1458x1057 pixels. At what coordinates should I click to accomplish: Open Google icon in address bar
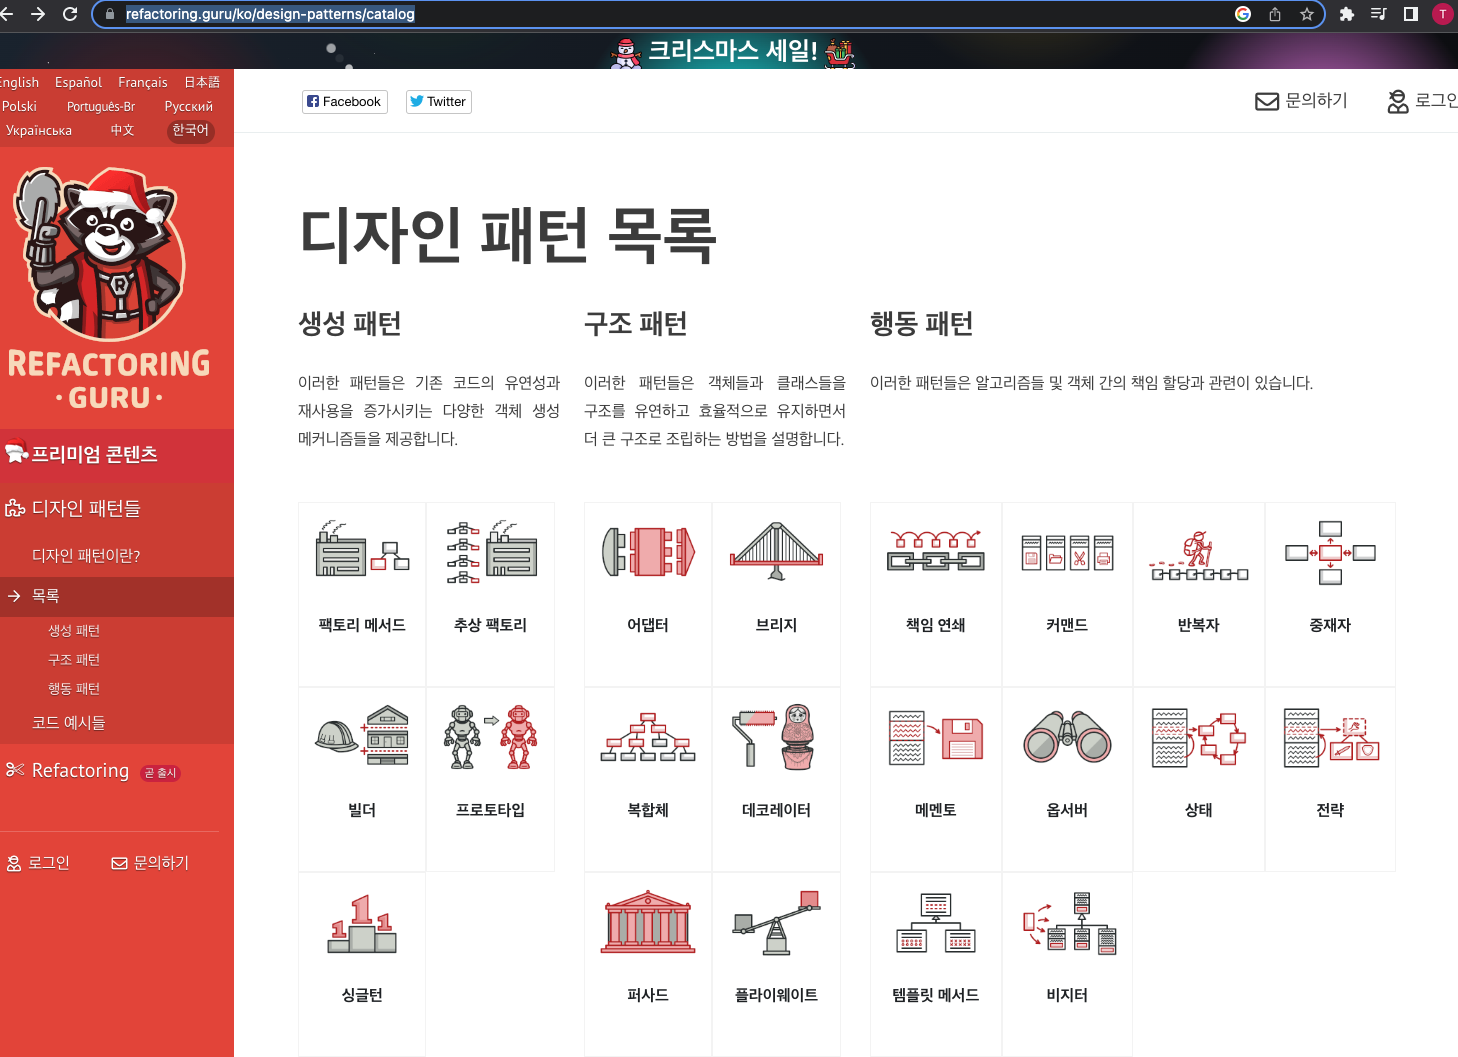pyautogui.click(x=1243, y=14)
